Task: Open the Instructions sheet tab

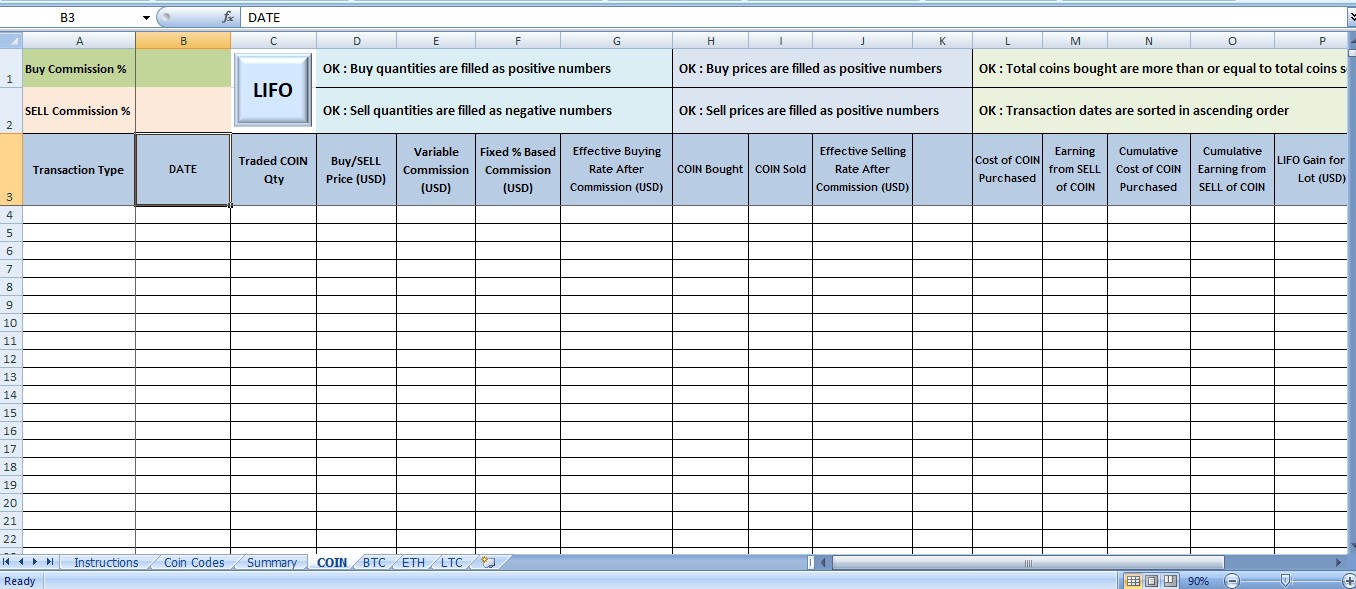Action: point(106,563)
